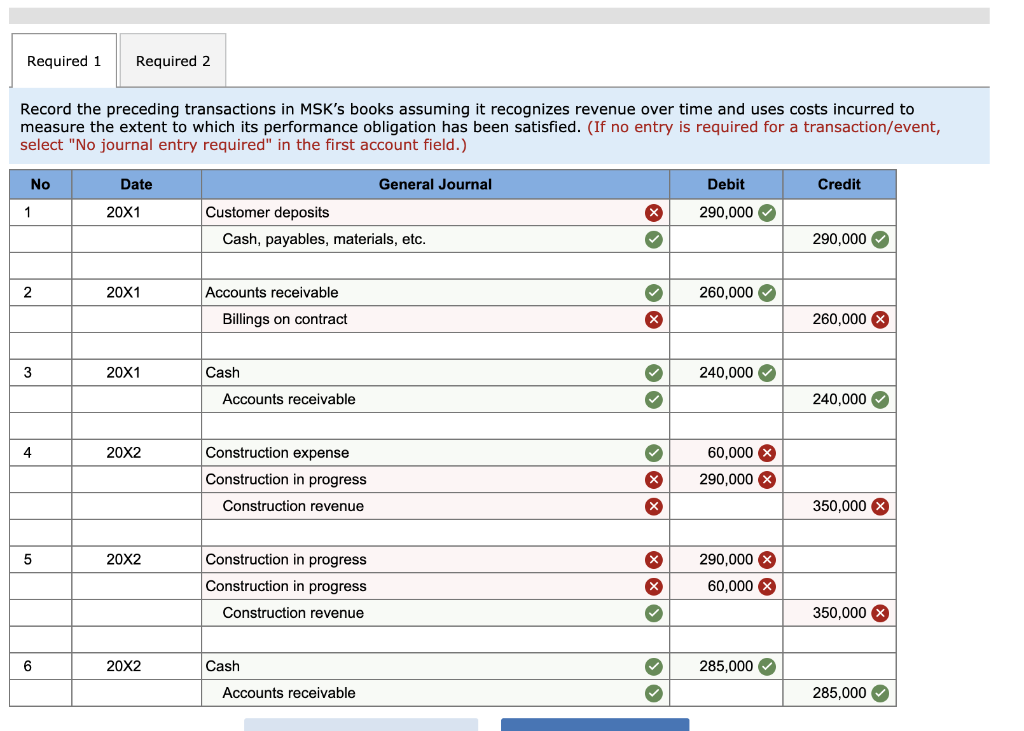Click green check beside Construction revenue in entry 5

pyautogui.click(x=653, y=612)
